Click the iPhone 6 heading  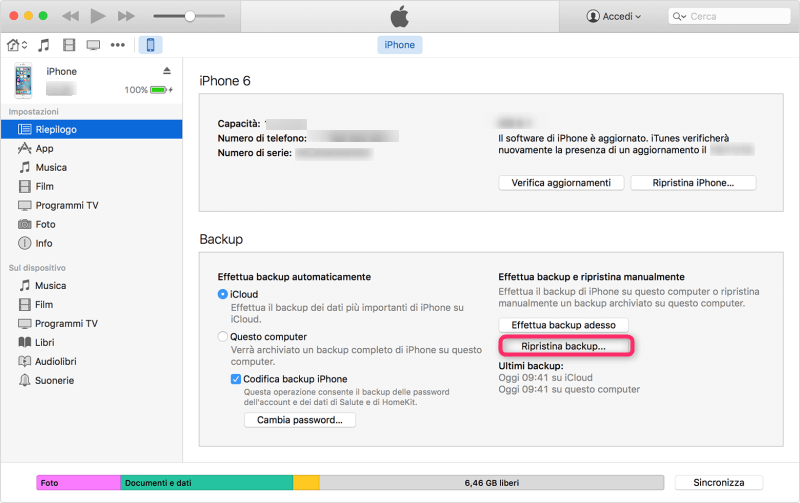tap(225, 81)
